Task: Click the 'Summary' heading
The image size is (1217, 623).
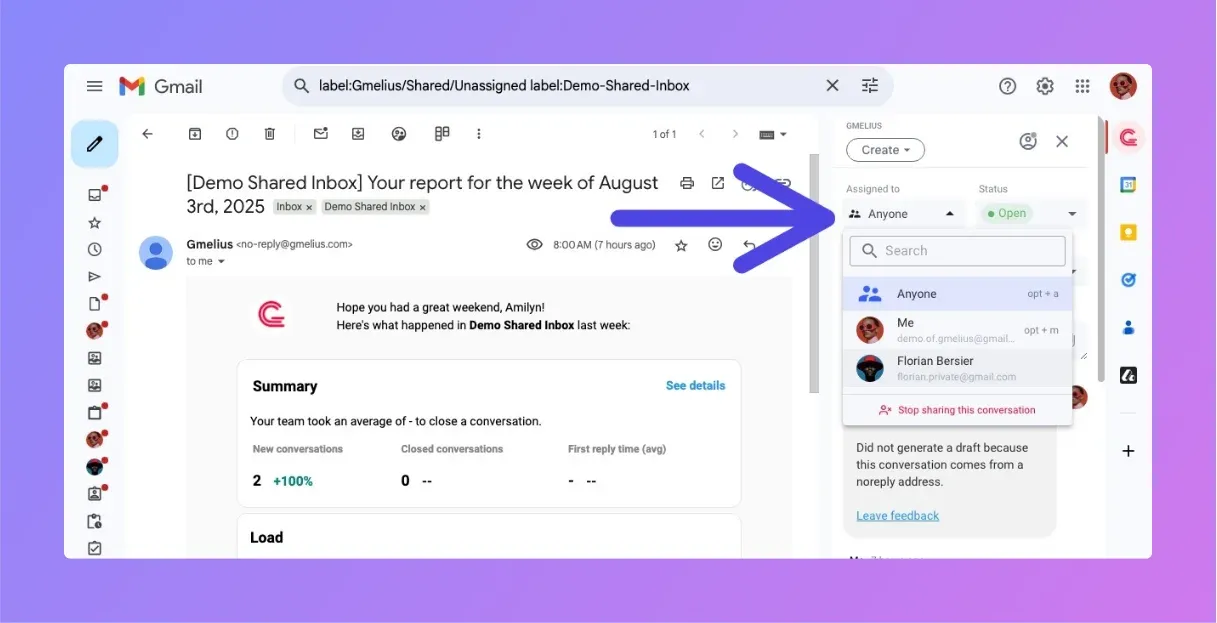Action: pos(285,386)
